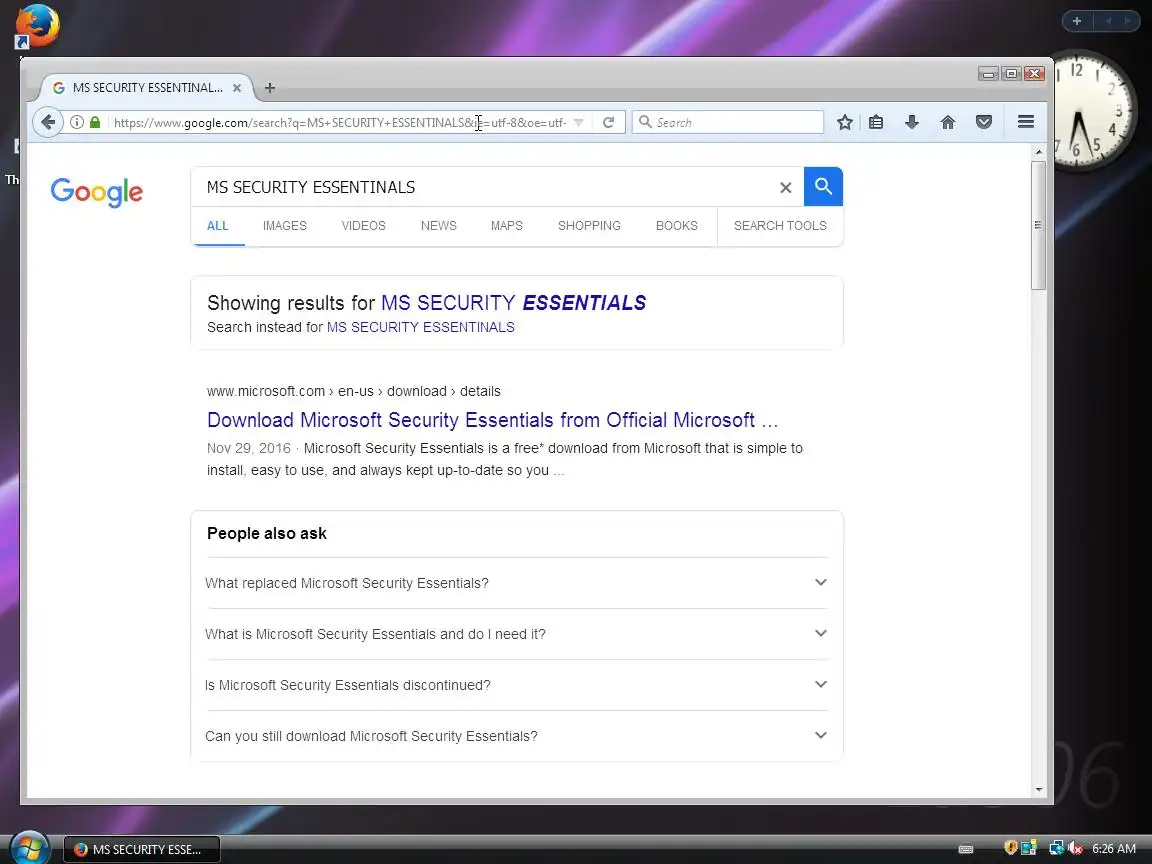Click the Google logo
This screenshot has width=1152, height=864.
(96, 192)
